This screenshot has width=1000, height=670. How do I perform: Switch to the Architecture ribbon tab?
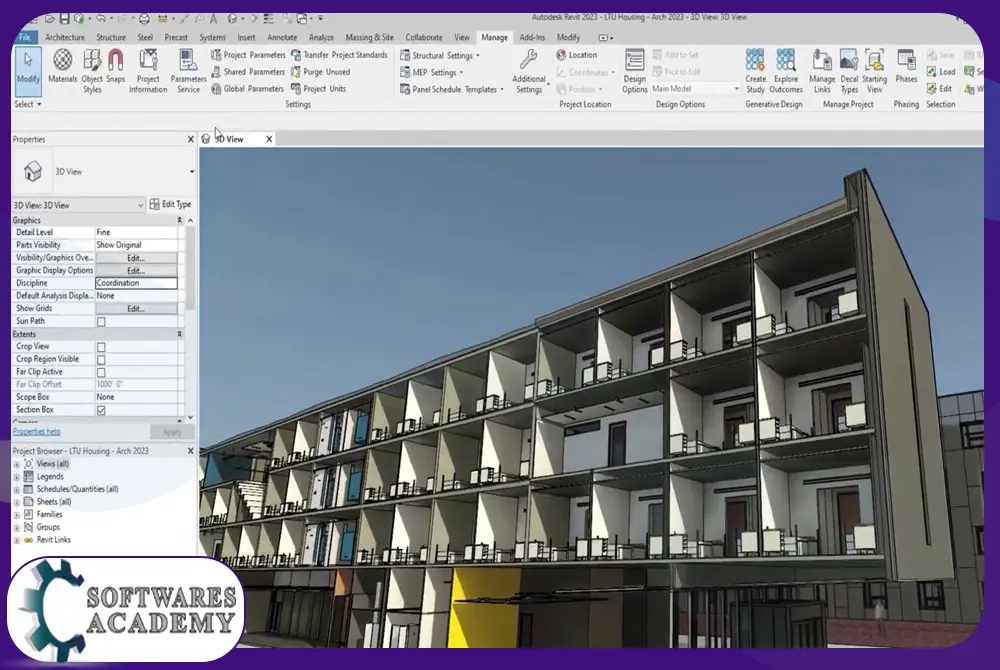[65, 38]
